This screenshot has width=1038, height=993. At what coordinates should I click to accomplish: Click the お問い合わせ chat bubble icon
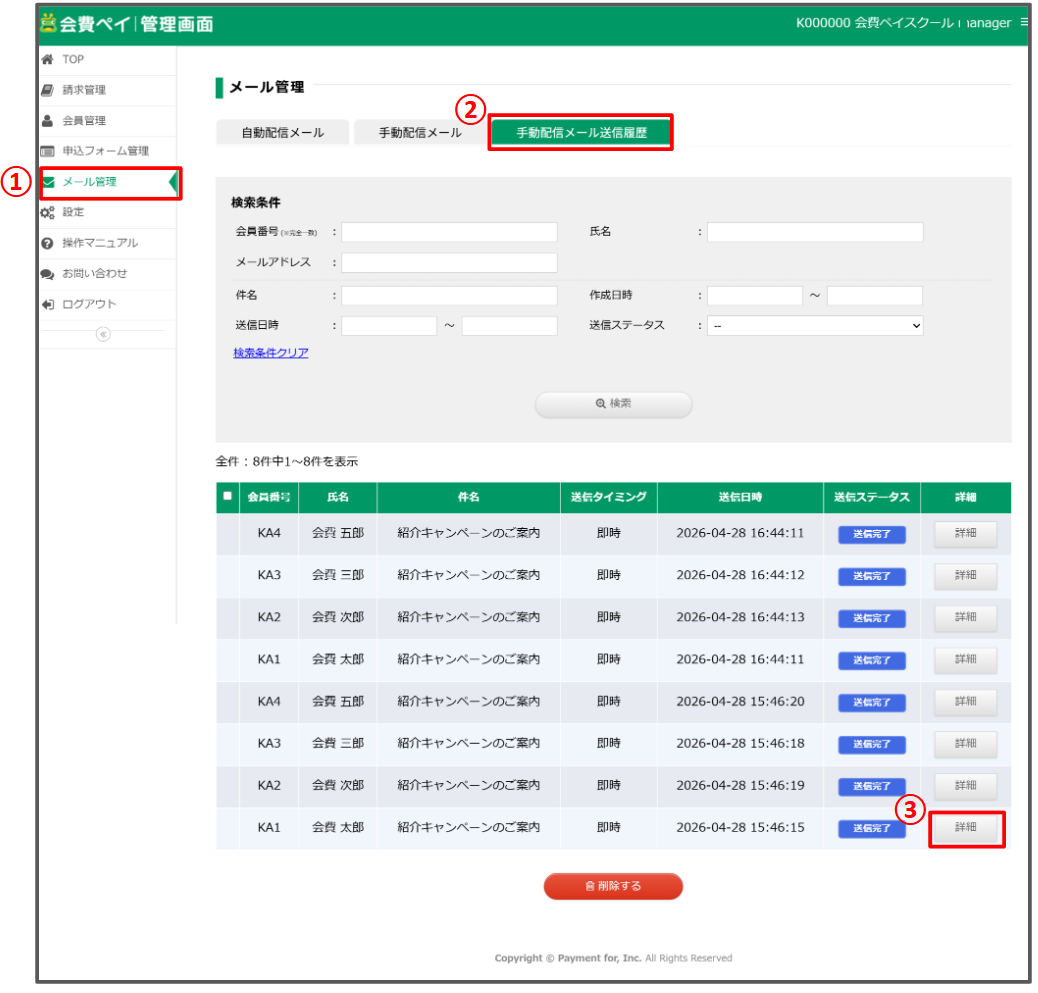47,275
